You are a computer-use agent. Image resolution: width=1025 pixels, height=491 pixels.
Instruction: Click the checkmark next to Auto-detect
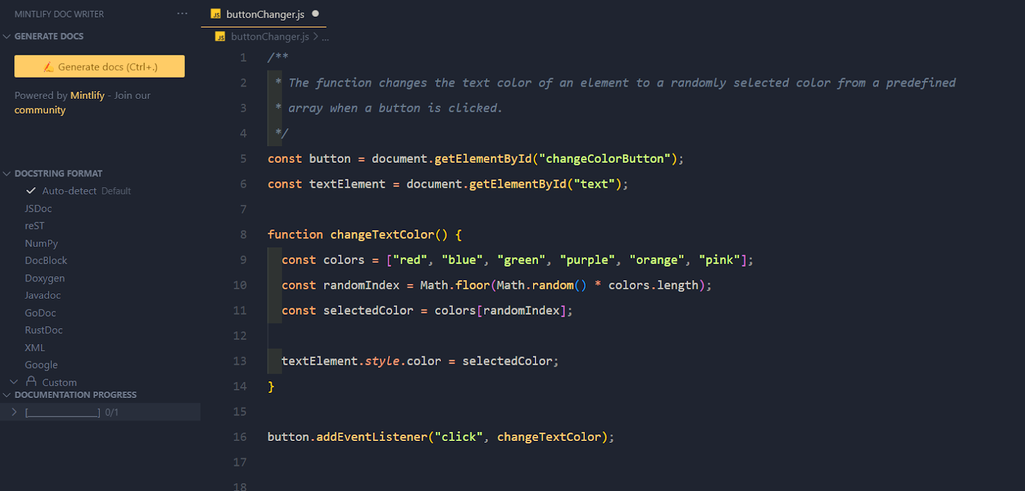click(31, 191)
